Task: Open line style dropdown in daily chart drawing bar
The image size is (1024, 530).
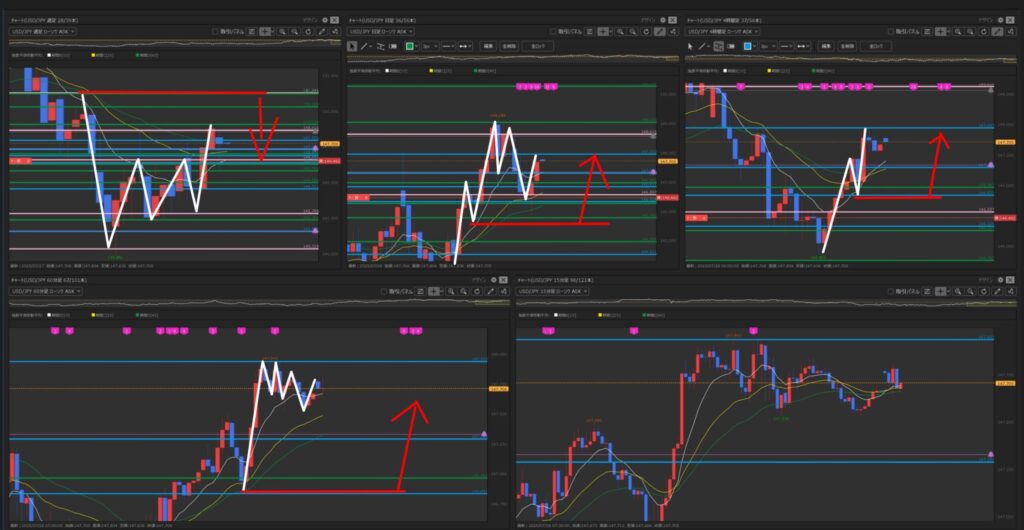Action: pos(450,46)
